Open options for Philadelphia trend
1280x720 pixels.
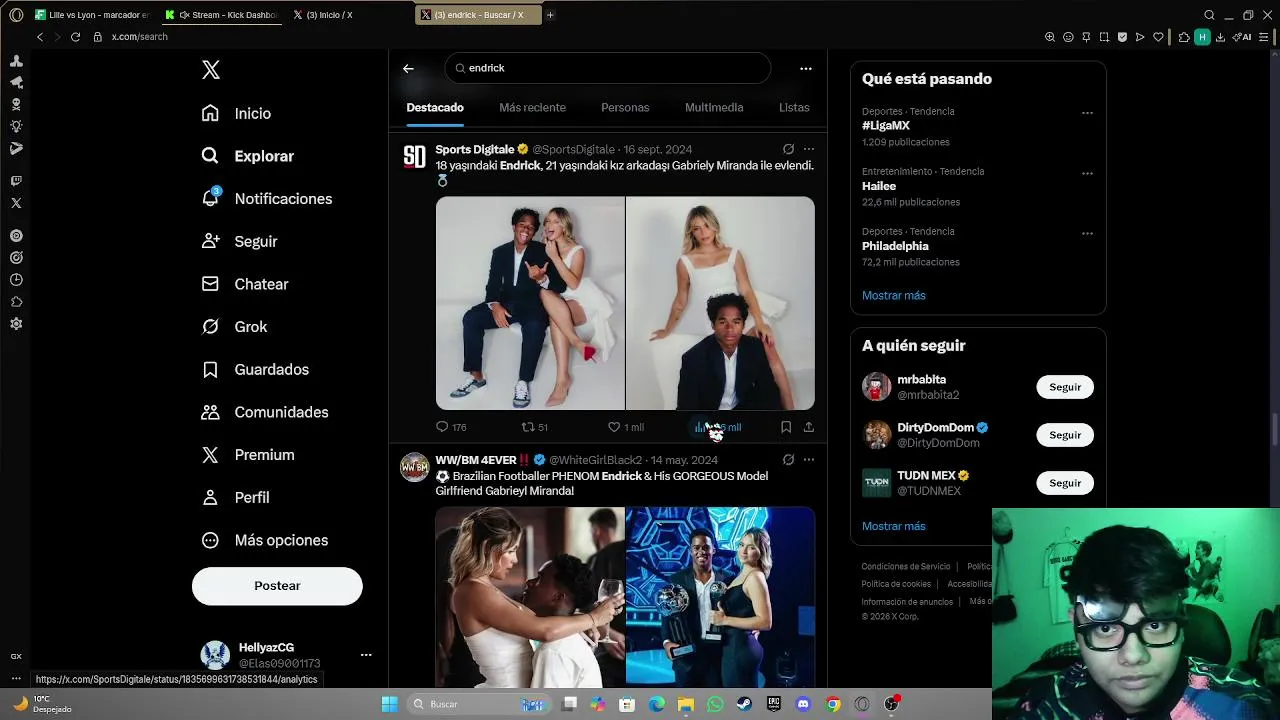point(1087,233)
